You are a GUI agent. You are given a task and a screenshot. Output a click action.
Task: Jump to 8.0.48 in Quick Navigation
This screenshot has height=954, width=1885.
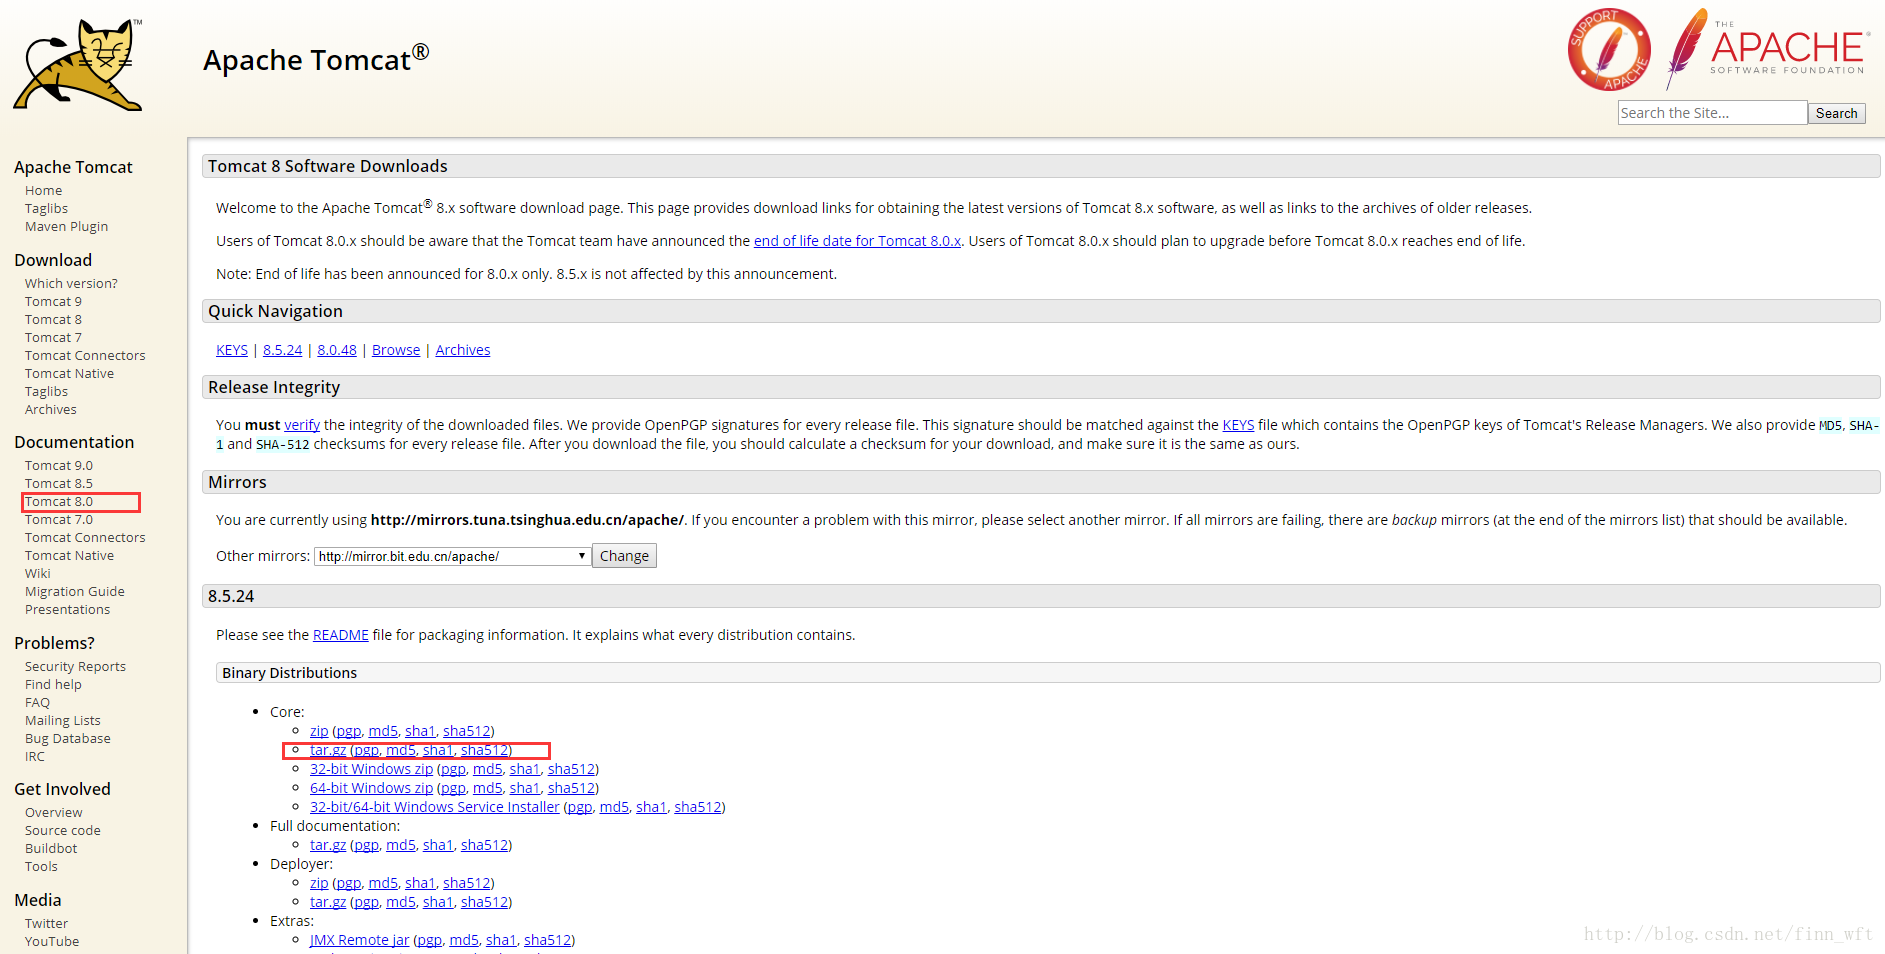click(337, 350)
